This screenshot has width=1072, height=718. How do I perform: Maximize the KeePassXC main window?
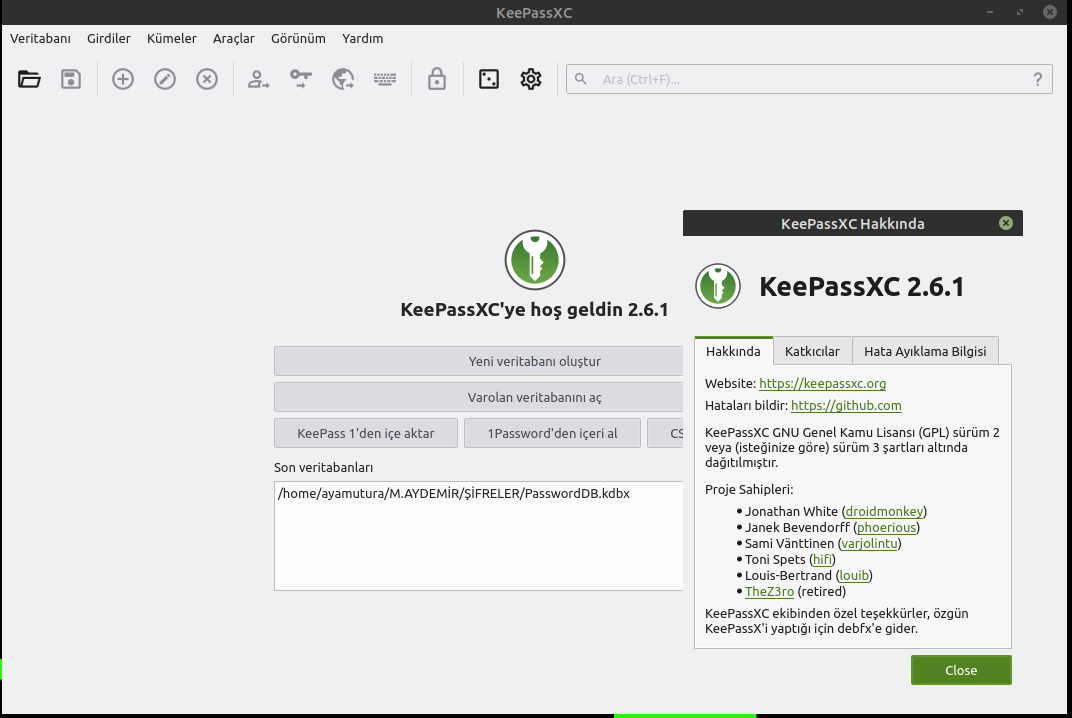tap(1020, 12)
